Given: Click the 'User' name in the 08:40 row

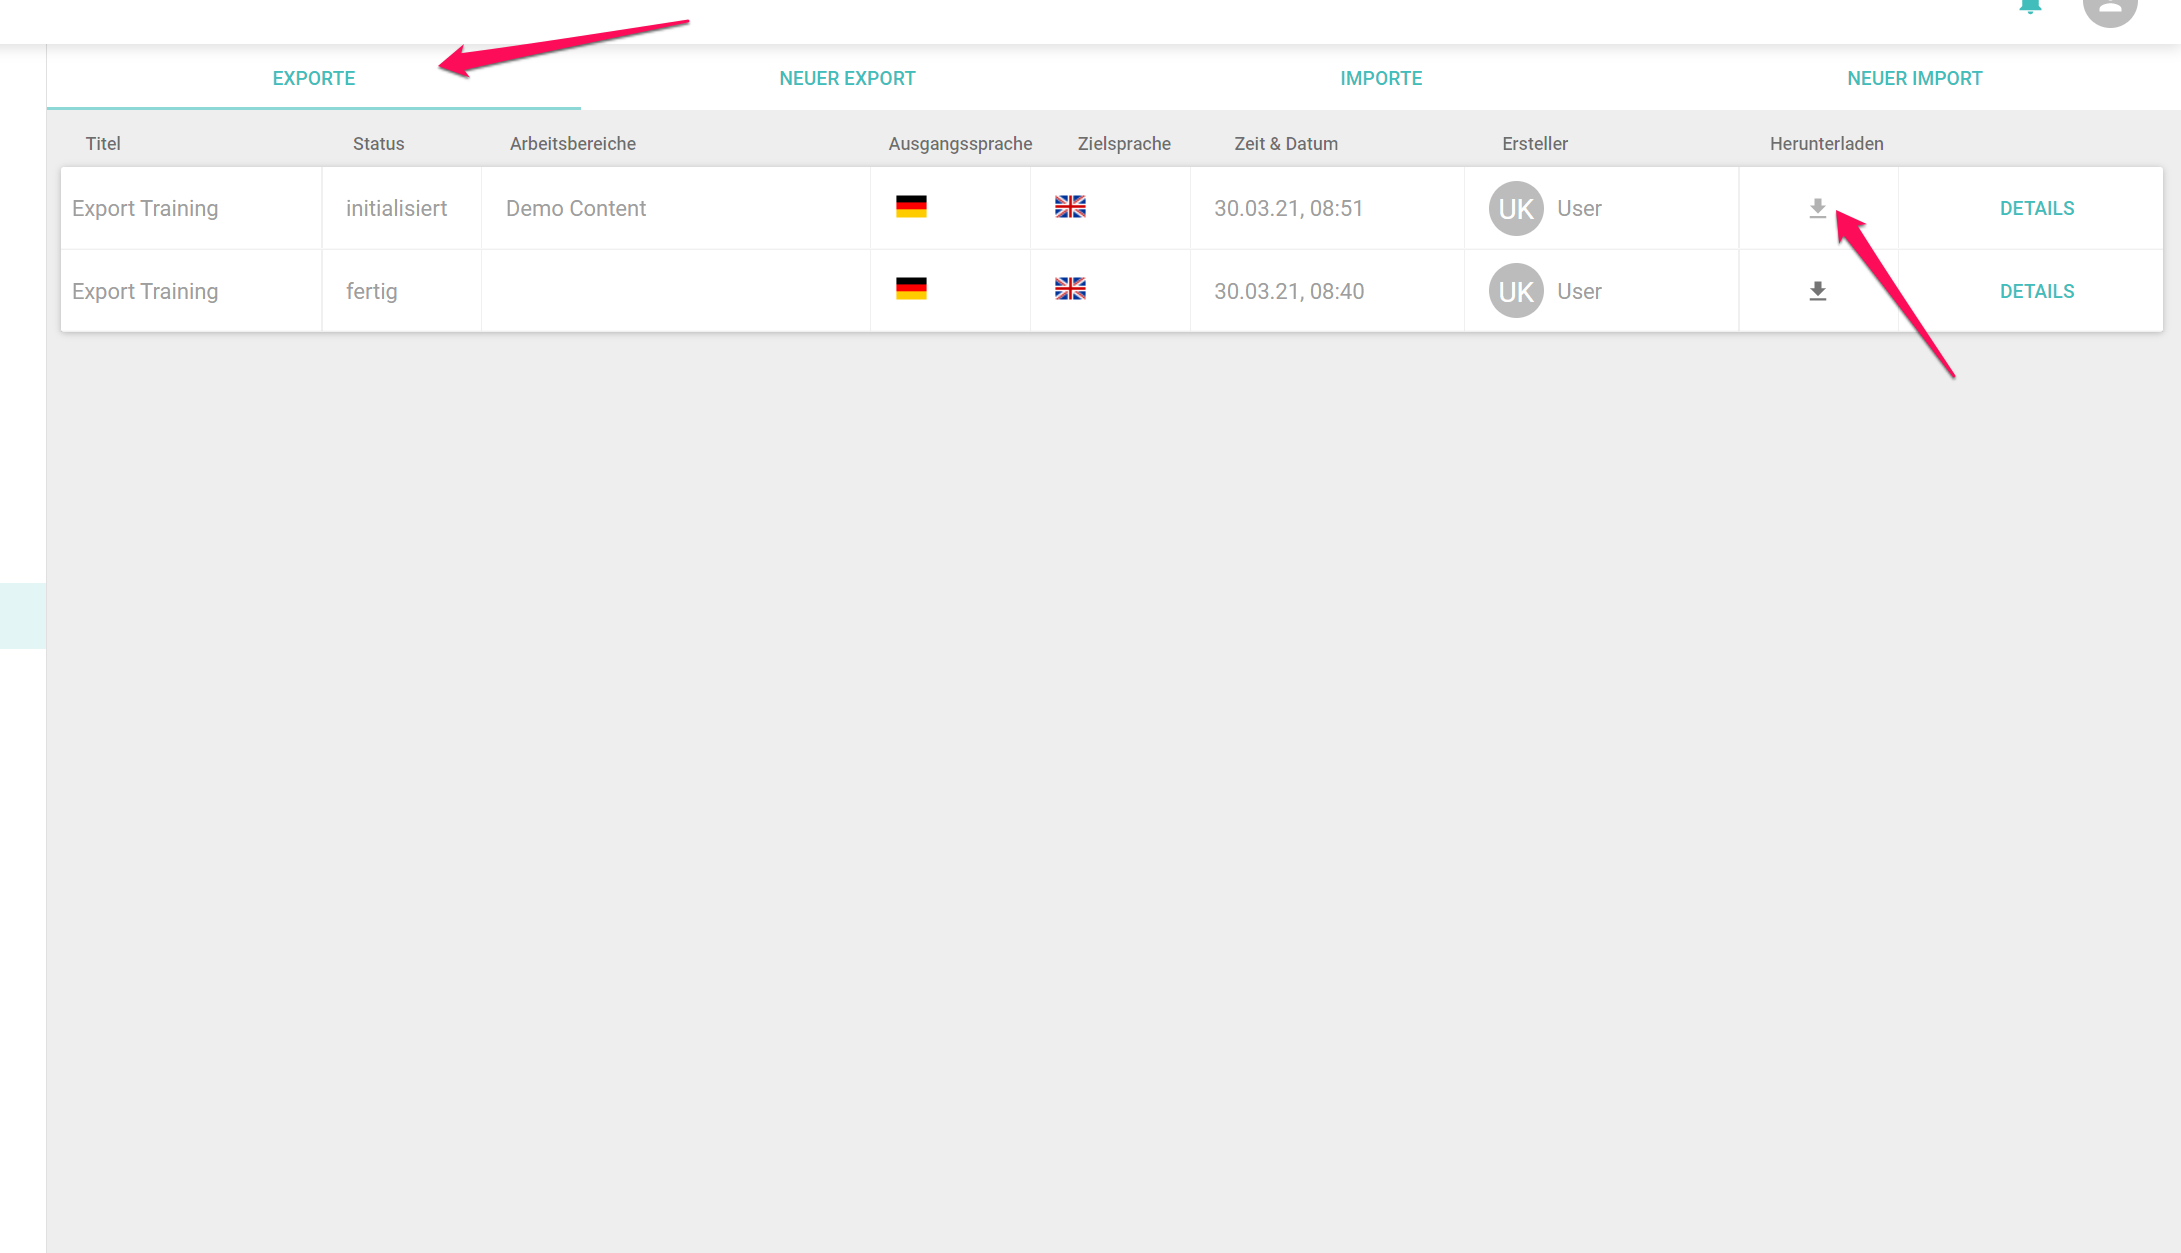Looking at the screenshot, I should click(1579, 291).
